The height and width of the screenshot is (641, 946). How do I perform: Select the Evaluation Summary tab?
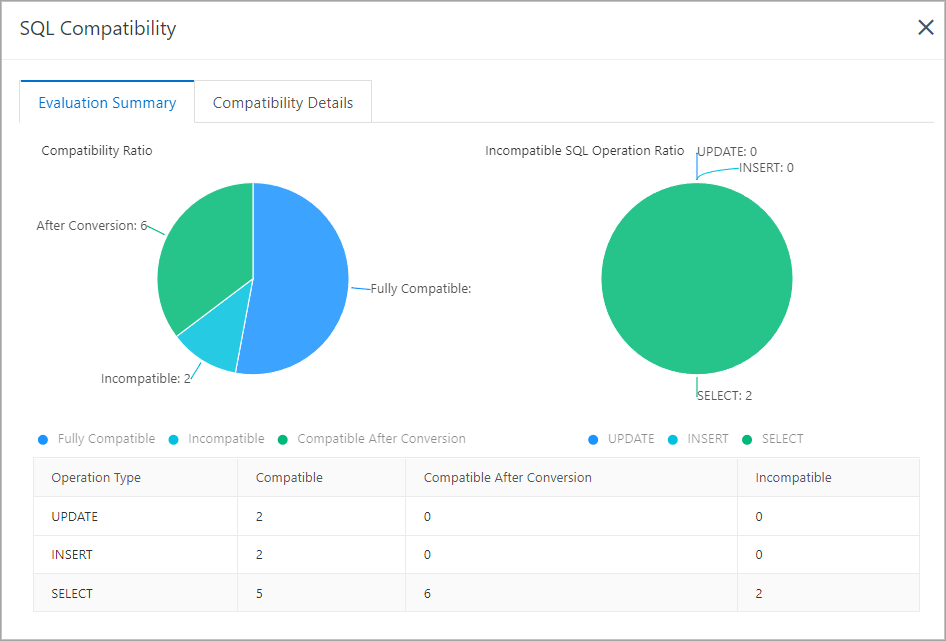point(107,102)
